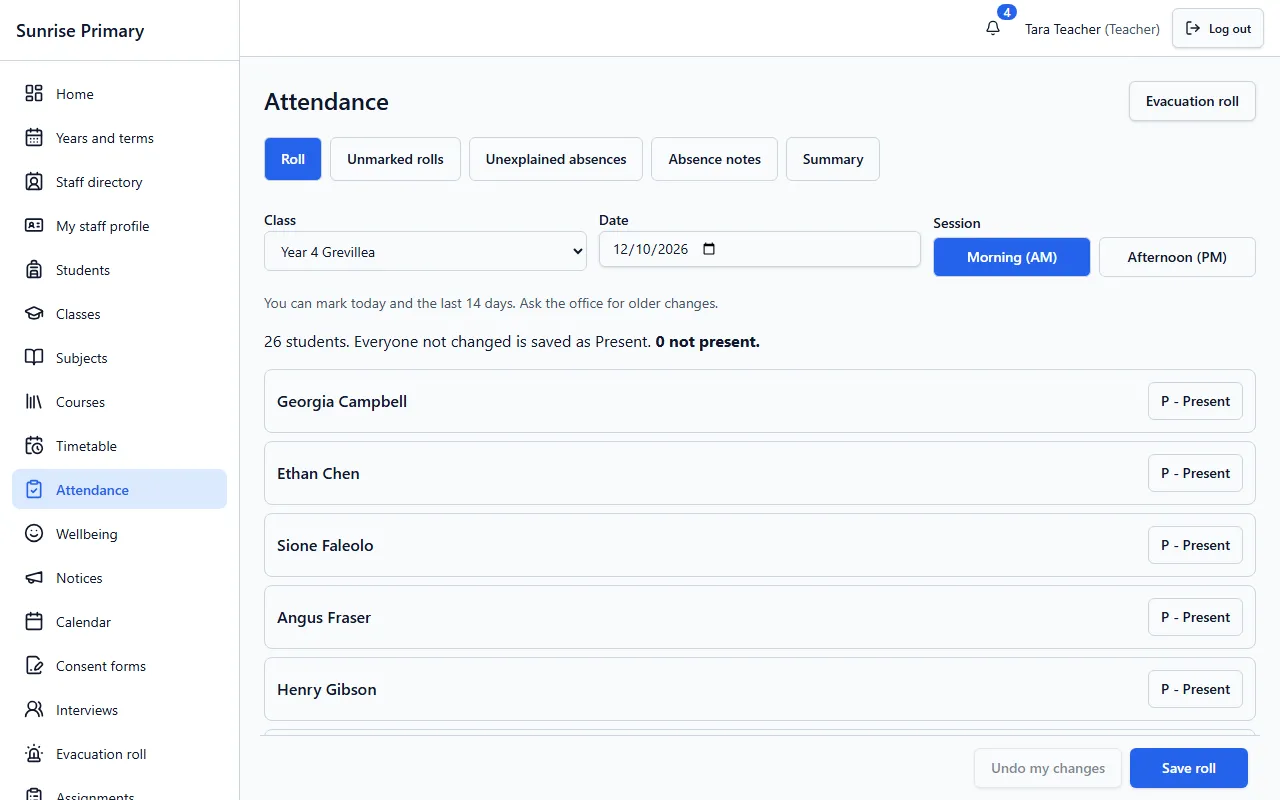Image resolution: width=1280 pixels, height=800 pixels.
Task: Click the Wellbeing smiley icon
Action: [x=34, y=534]
